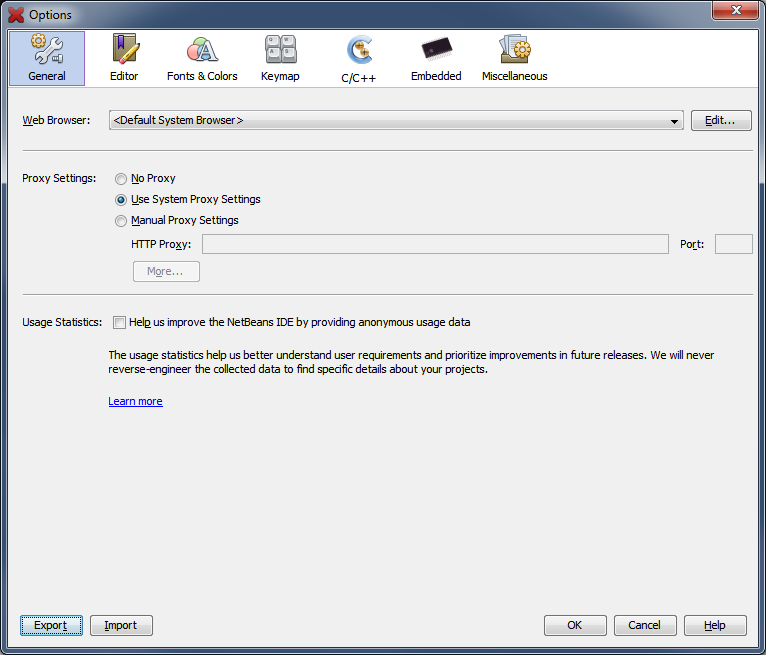Select Manual Proxy Settings option
Screen dimensions: 766x655
(121, 221)
